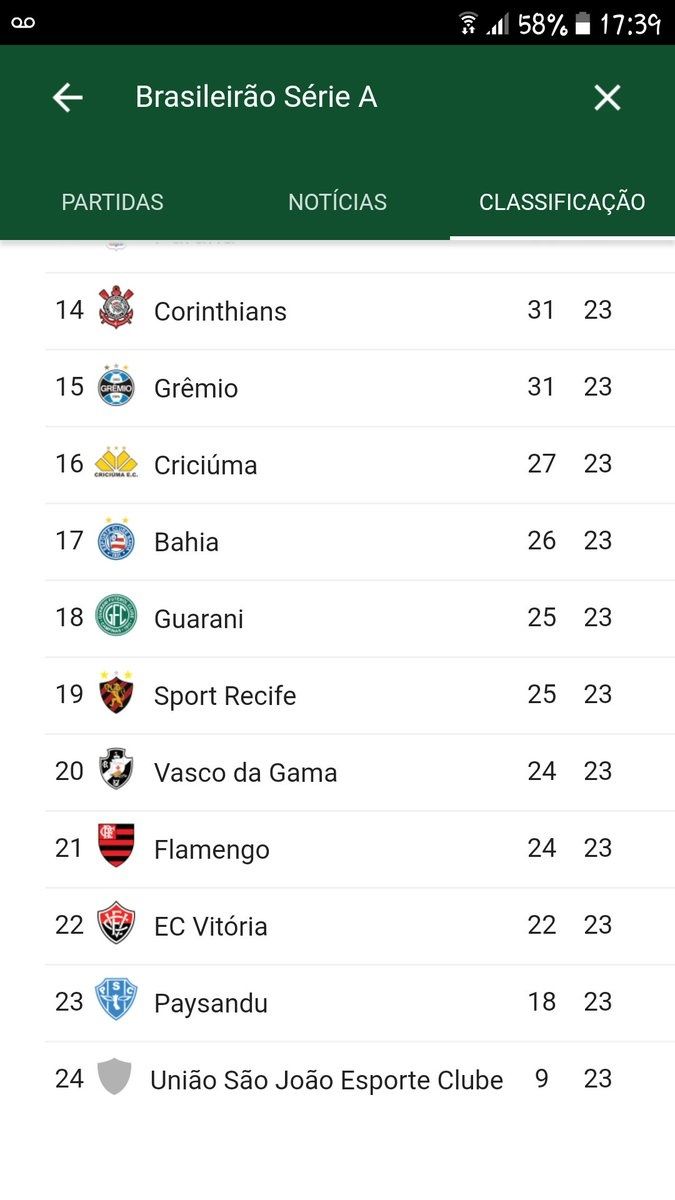
Task: Tap the Bahia club logo
Action: click(116, 540)
